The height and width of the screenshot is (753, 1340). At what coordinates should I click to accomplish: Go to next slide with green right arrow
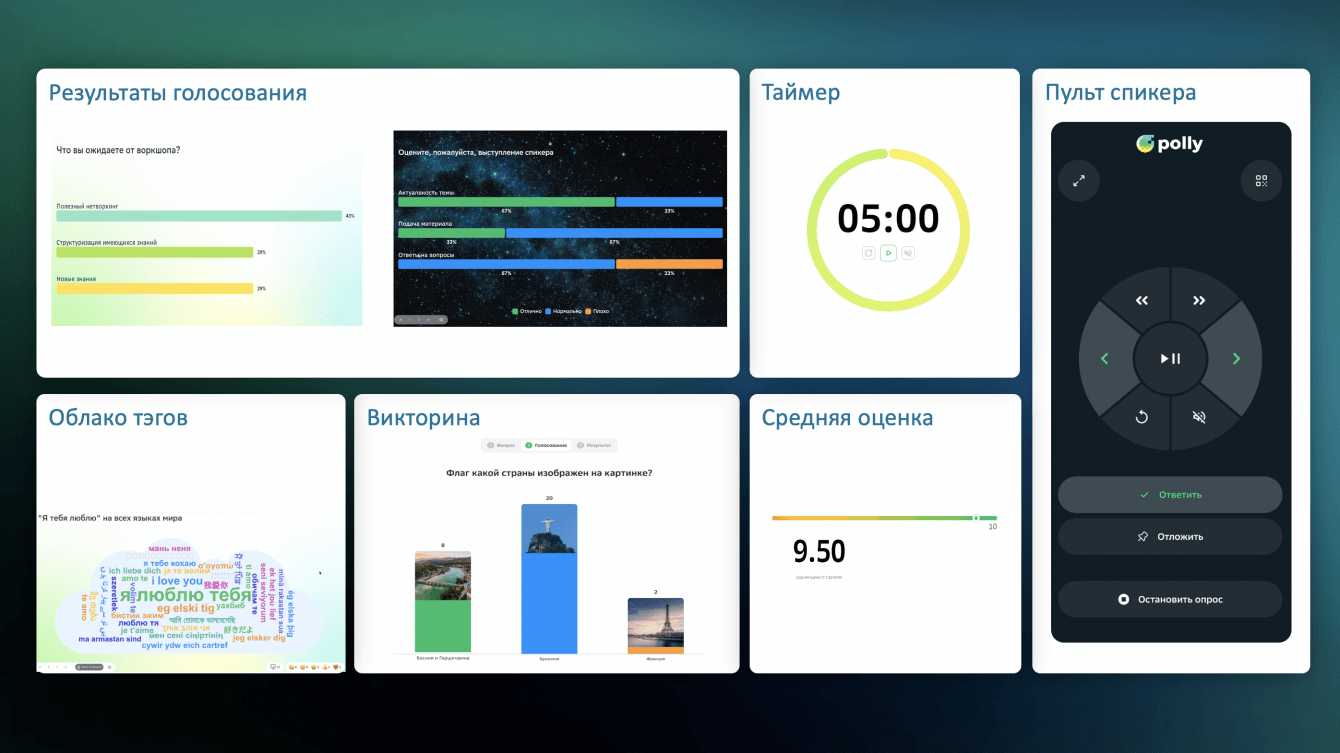click(x=1237, y=358)
